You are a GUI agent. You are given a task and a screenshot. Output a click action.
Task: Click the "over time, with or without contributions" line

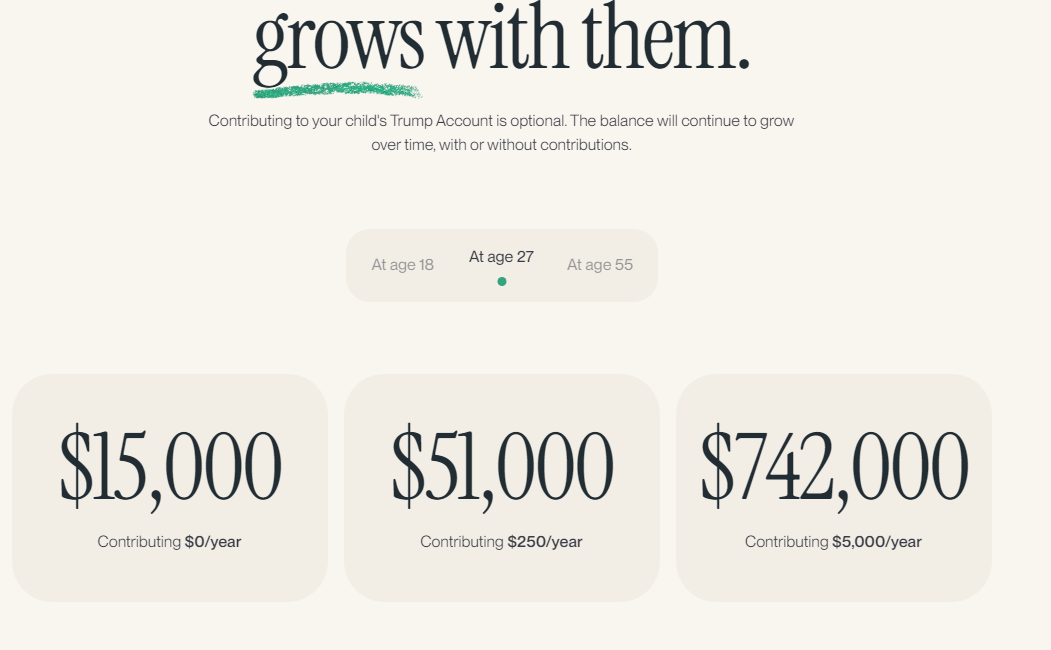pyautogui.click(x=501, y=145)
